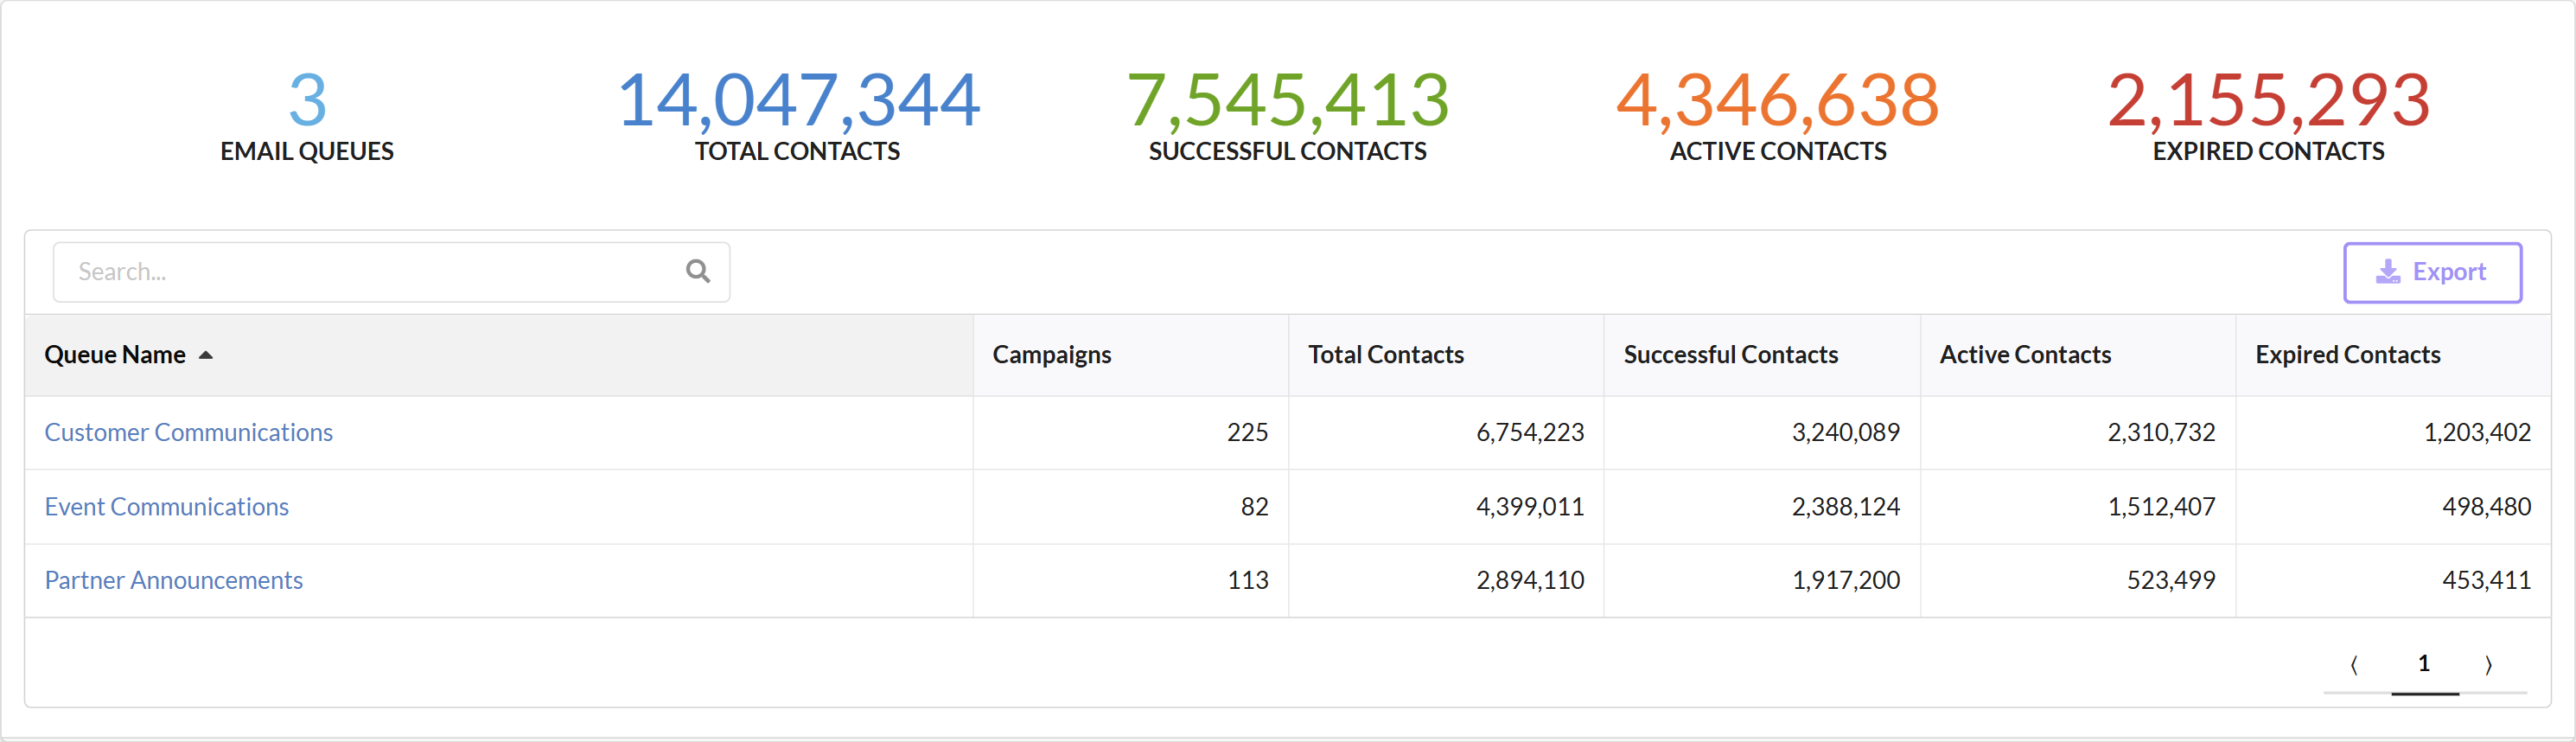
Task: Open the Customer Communications queue
Action: tap(188, 432)
